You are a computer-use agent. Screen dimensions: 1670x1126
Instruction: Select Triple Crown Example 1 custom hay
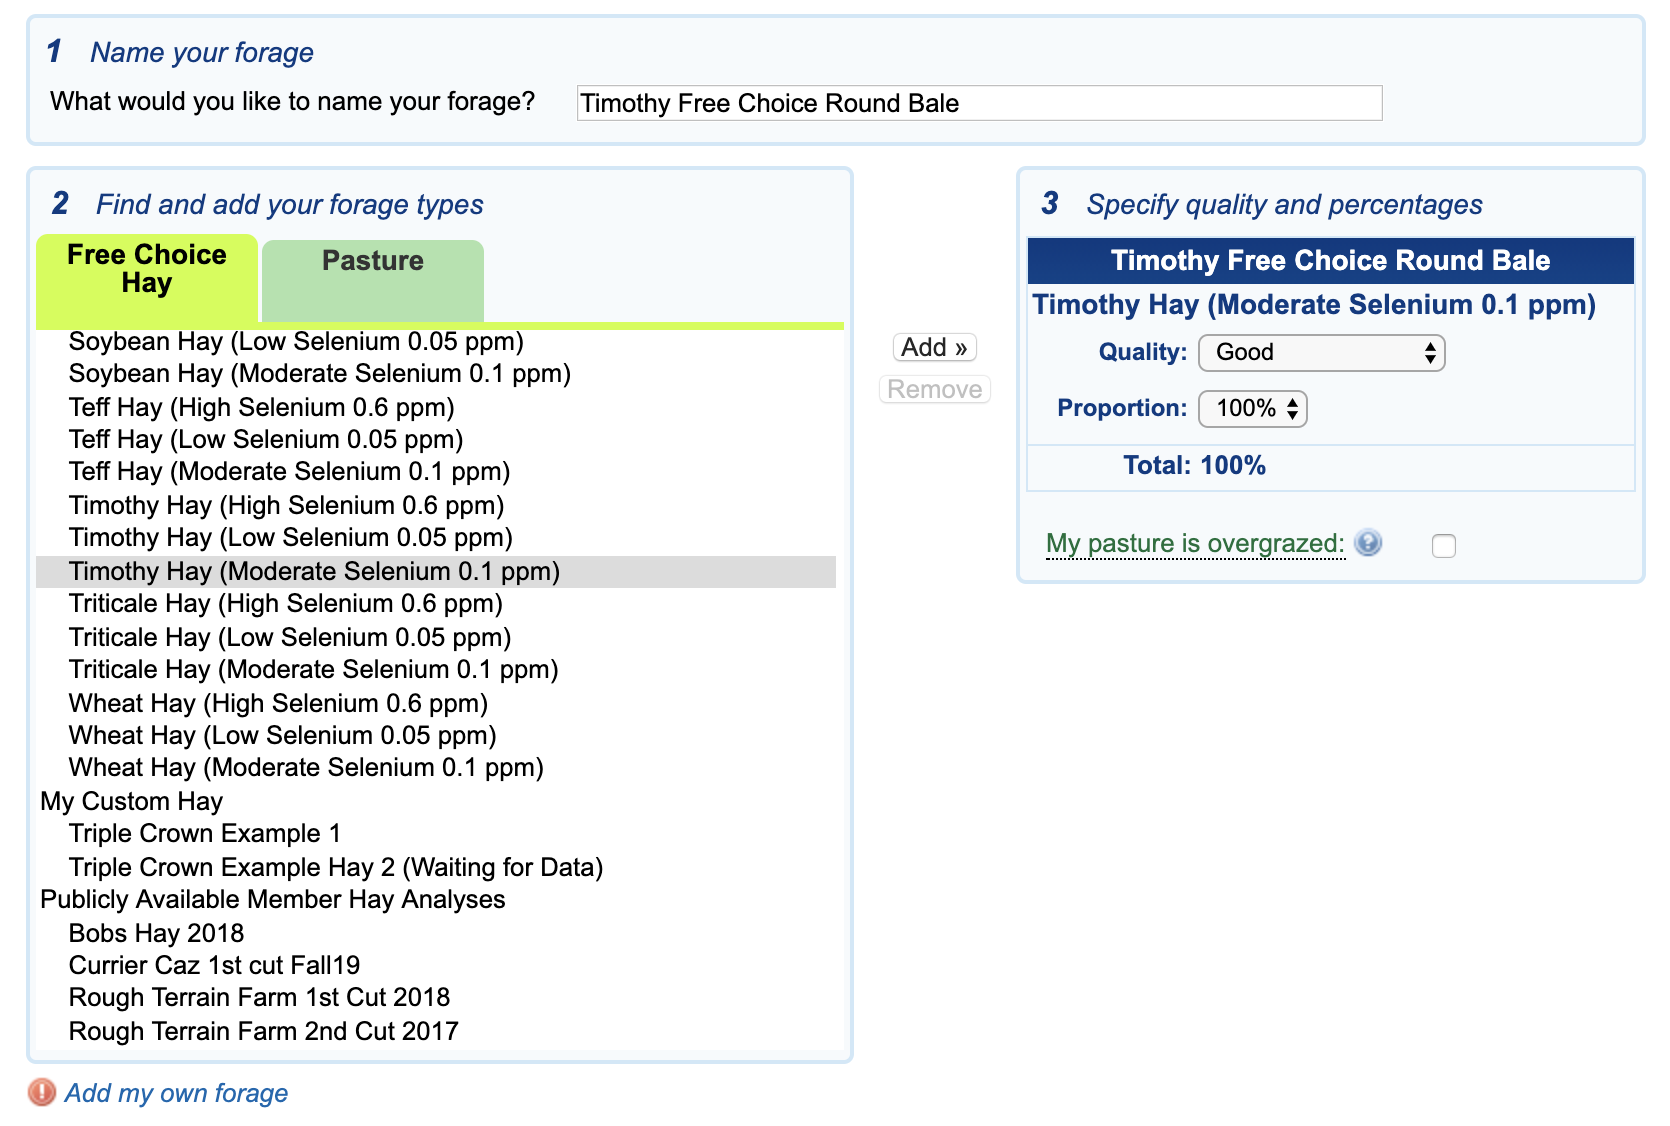204,833
